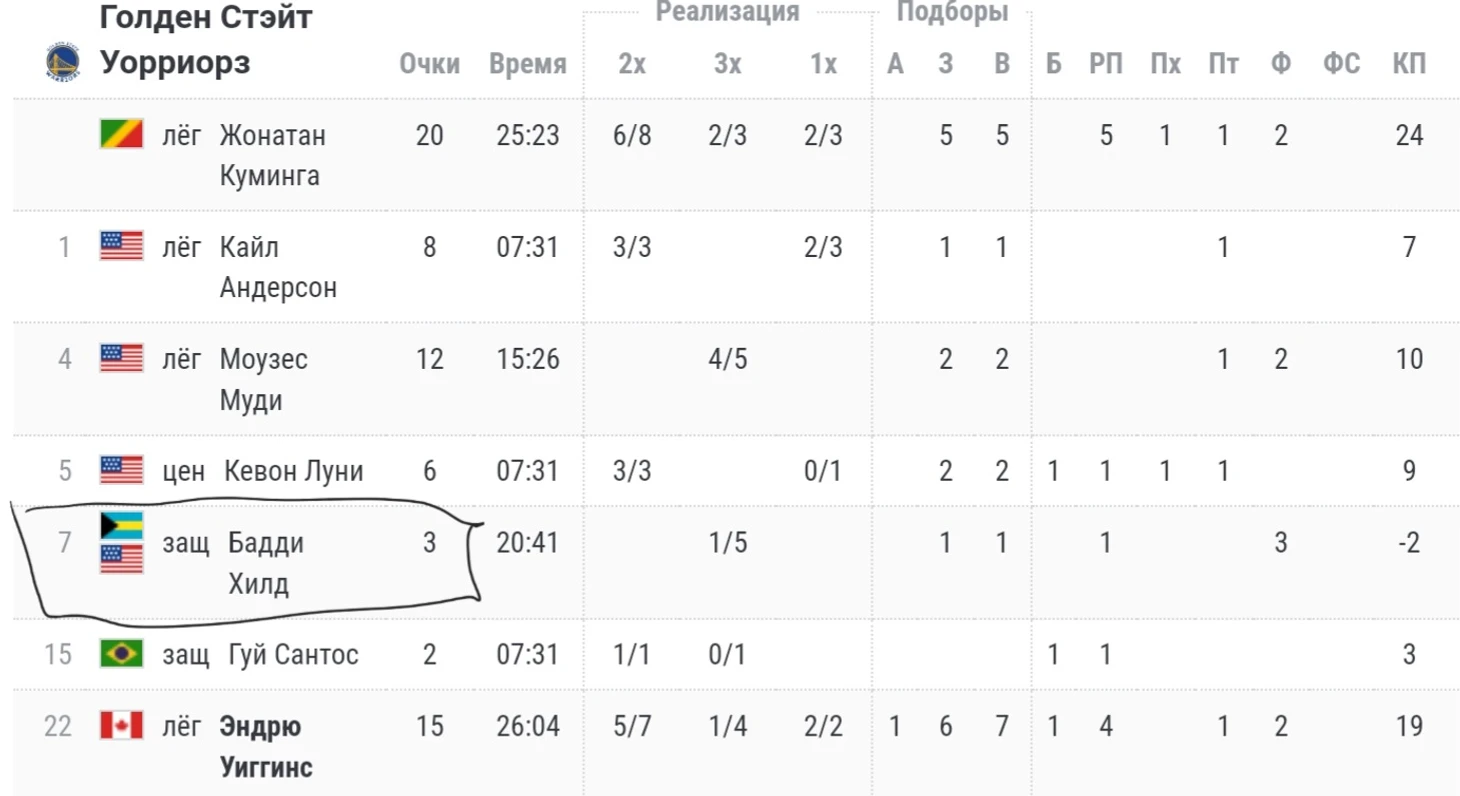The image size is (1460, 796).
Task: Sort table by Очки column header
Action: point(430,64)
